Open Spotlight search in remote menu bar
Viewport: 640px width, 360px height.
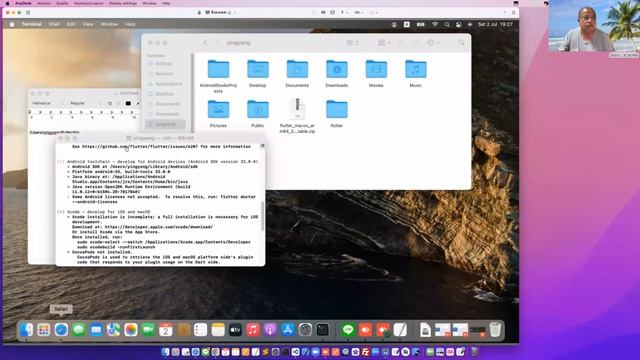click(x=447, y=24)
